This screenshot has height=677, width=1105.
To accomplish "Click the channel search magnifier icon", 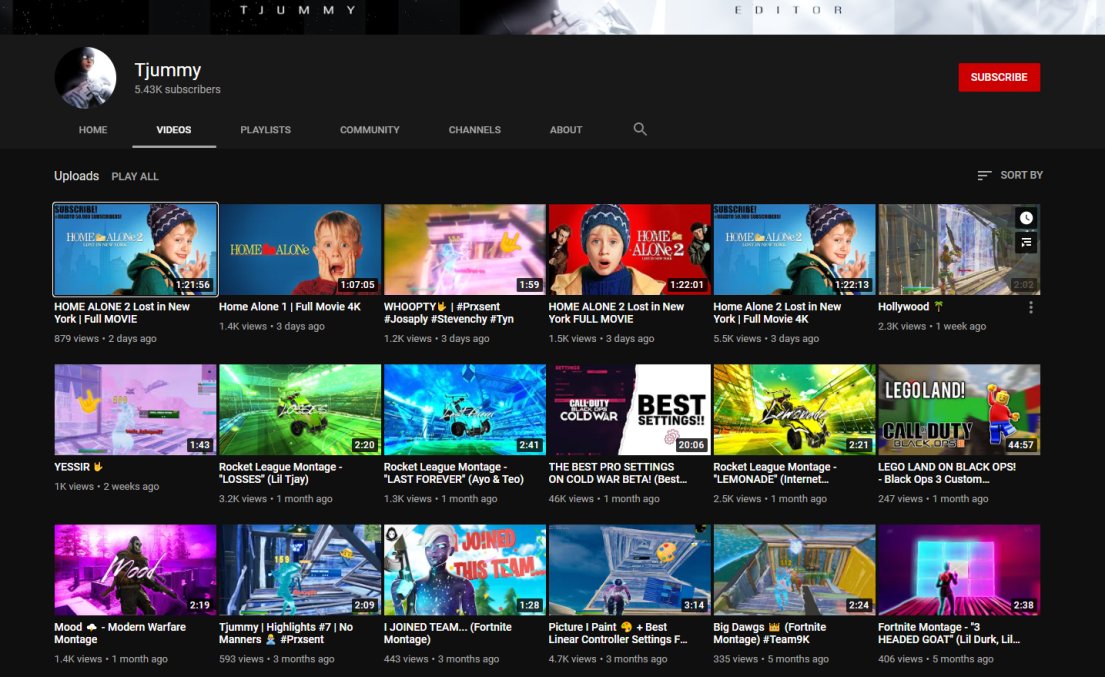I will point(640,129).
